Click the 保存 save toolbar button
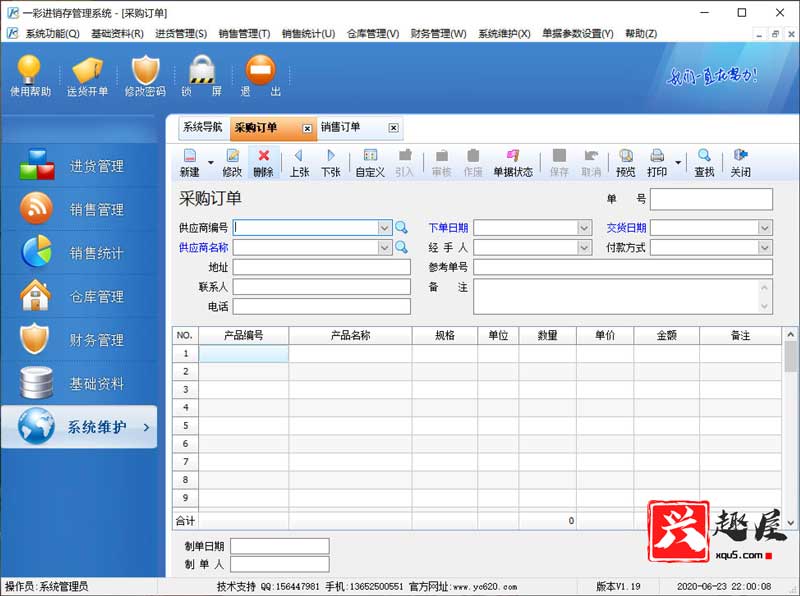 click(x=559, y=163)
